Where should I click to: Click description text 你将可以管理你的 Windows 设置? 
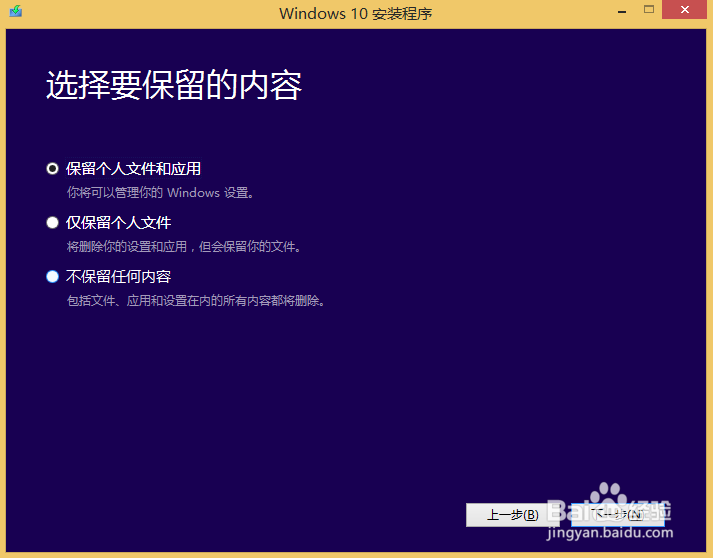click(161, 193)
